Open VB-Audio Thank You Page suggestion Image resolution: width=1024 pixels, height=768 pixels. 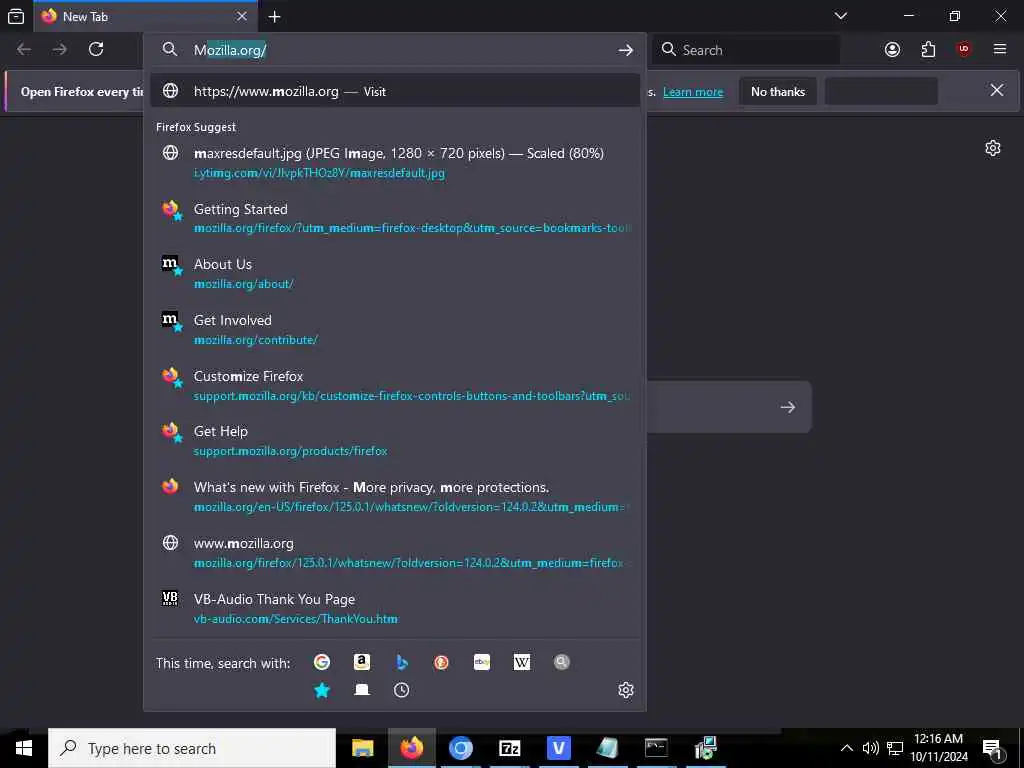coord(394,609)
